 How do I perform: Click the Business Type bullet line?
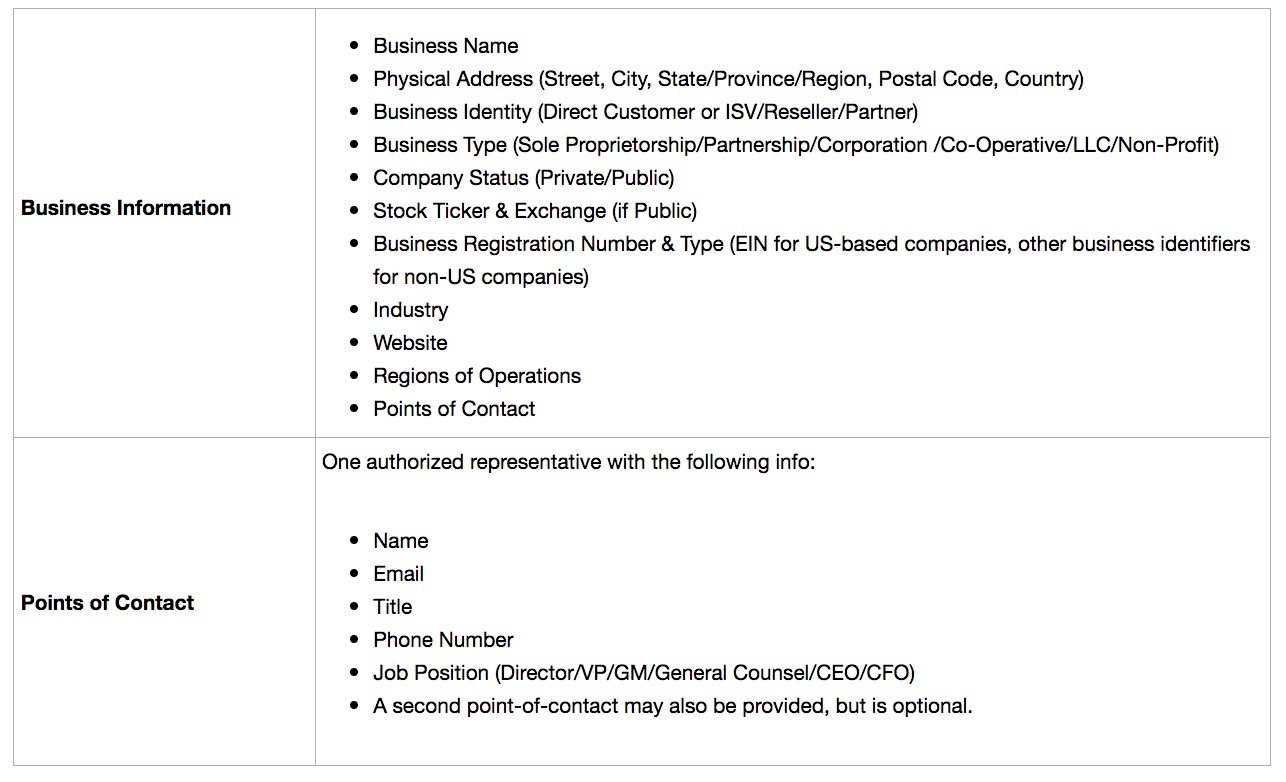(x=796, y=145)
